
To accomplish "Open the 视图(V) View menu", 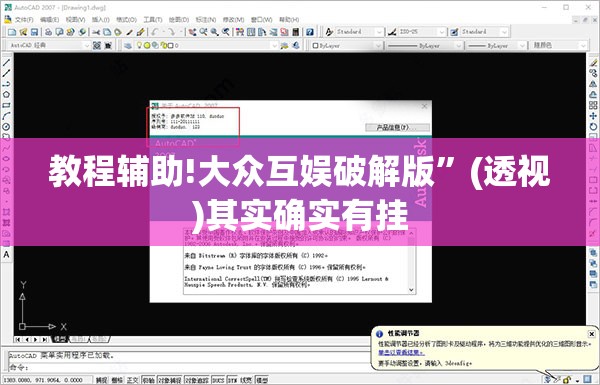I will click(x=75, y=20).
